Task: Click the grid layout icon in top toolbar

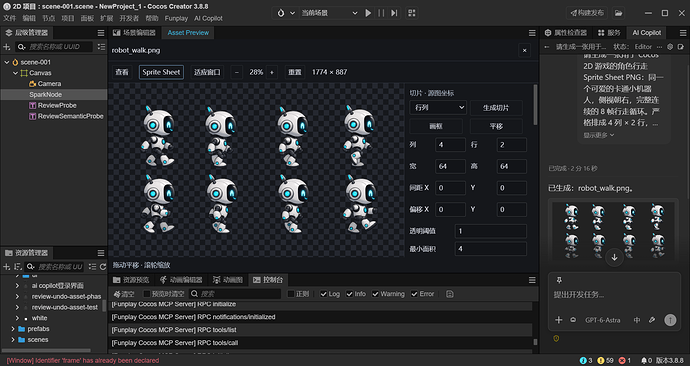Action: point(412,13)
